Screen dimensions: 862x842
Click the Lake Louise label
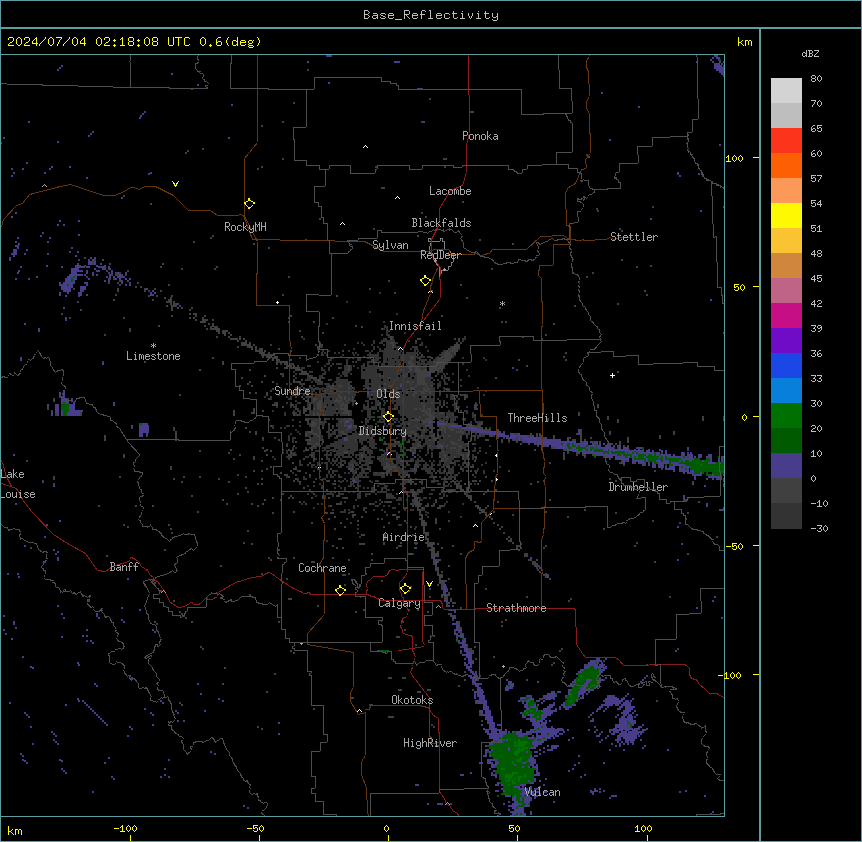[x=18, y=484]
